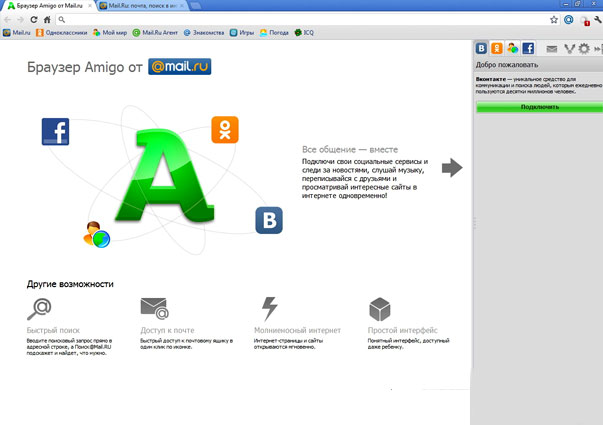Screen dimensions: 603x425
Task: Click the big green Amigo A logo
Action: click(165, 175)
